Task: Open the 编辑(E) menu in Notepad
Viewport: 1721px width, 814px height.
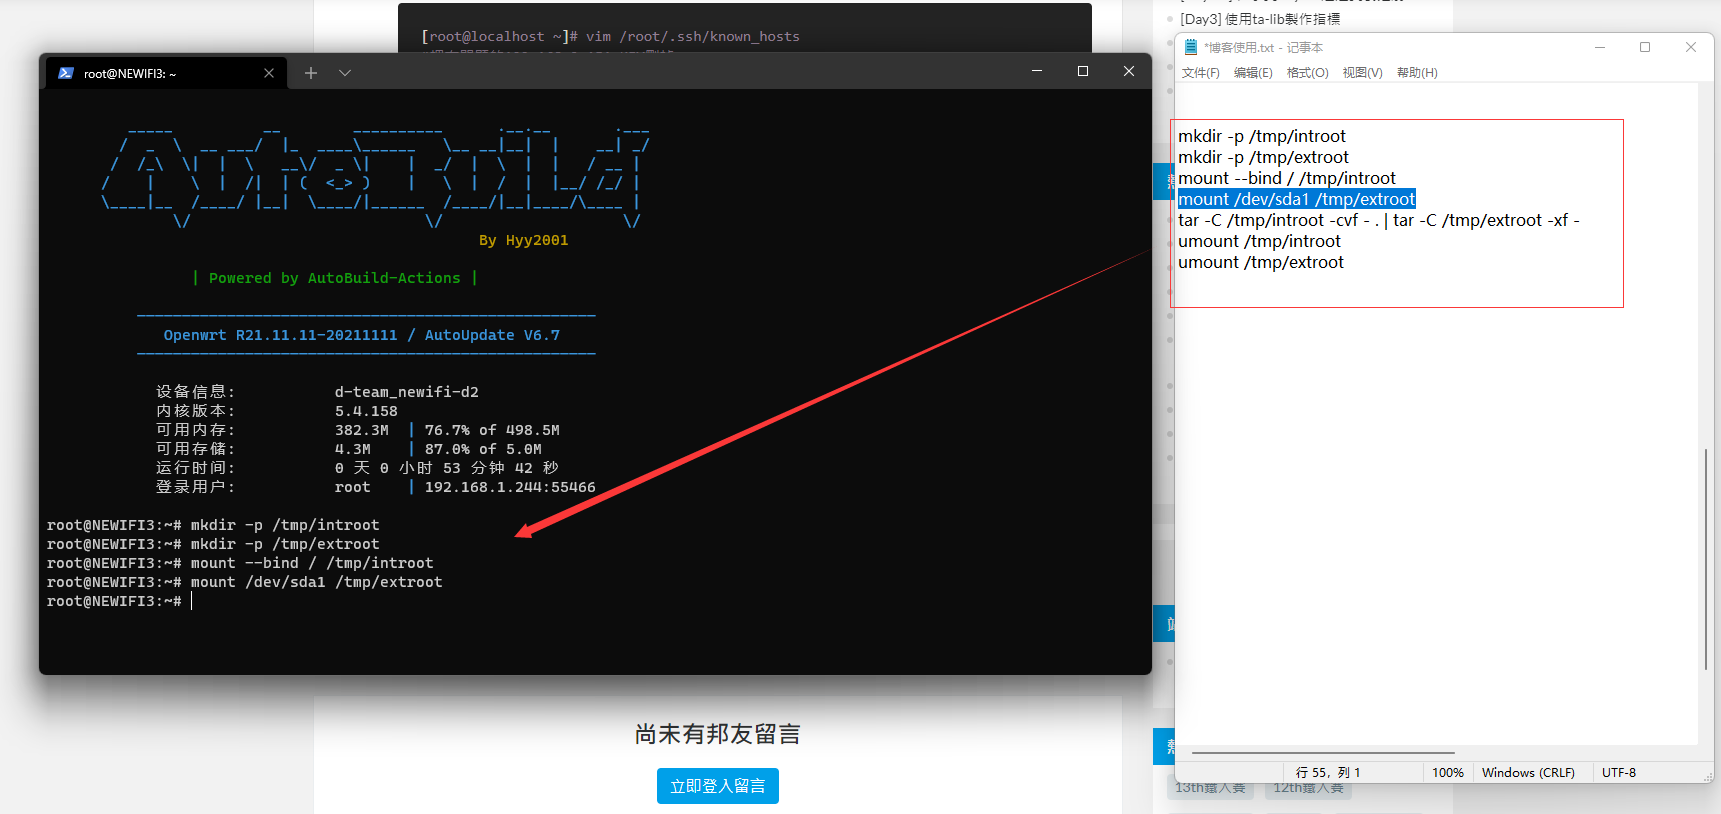Action: coord(1253,73)
